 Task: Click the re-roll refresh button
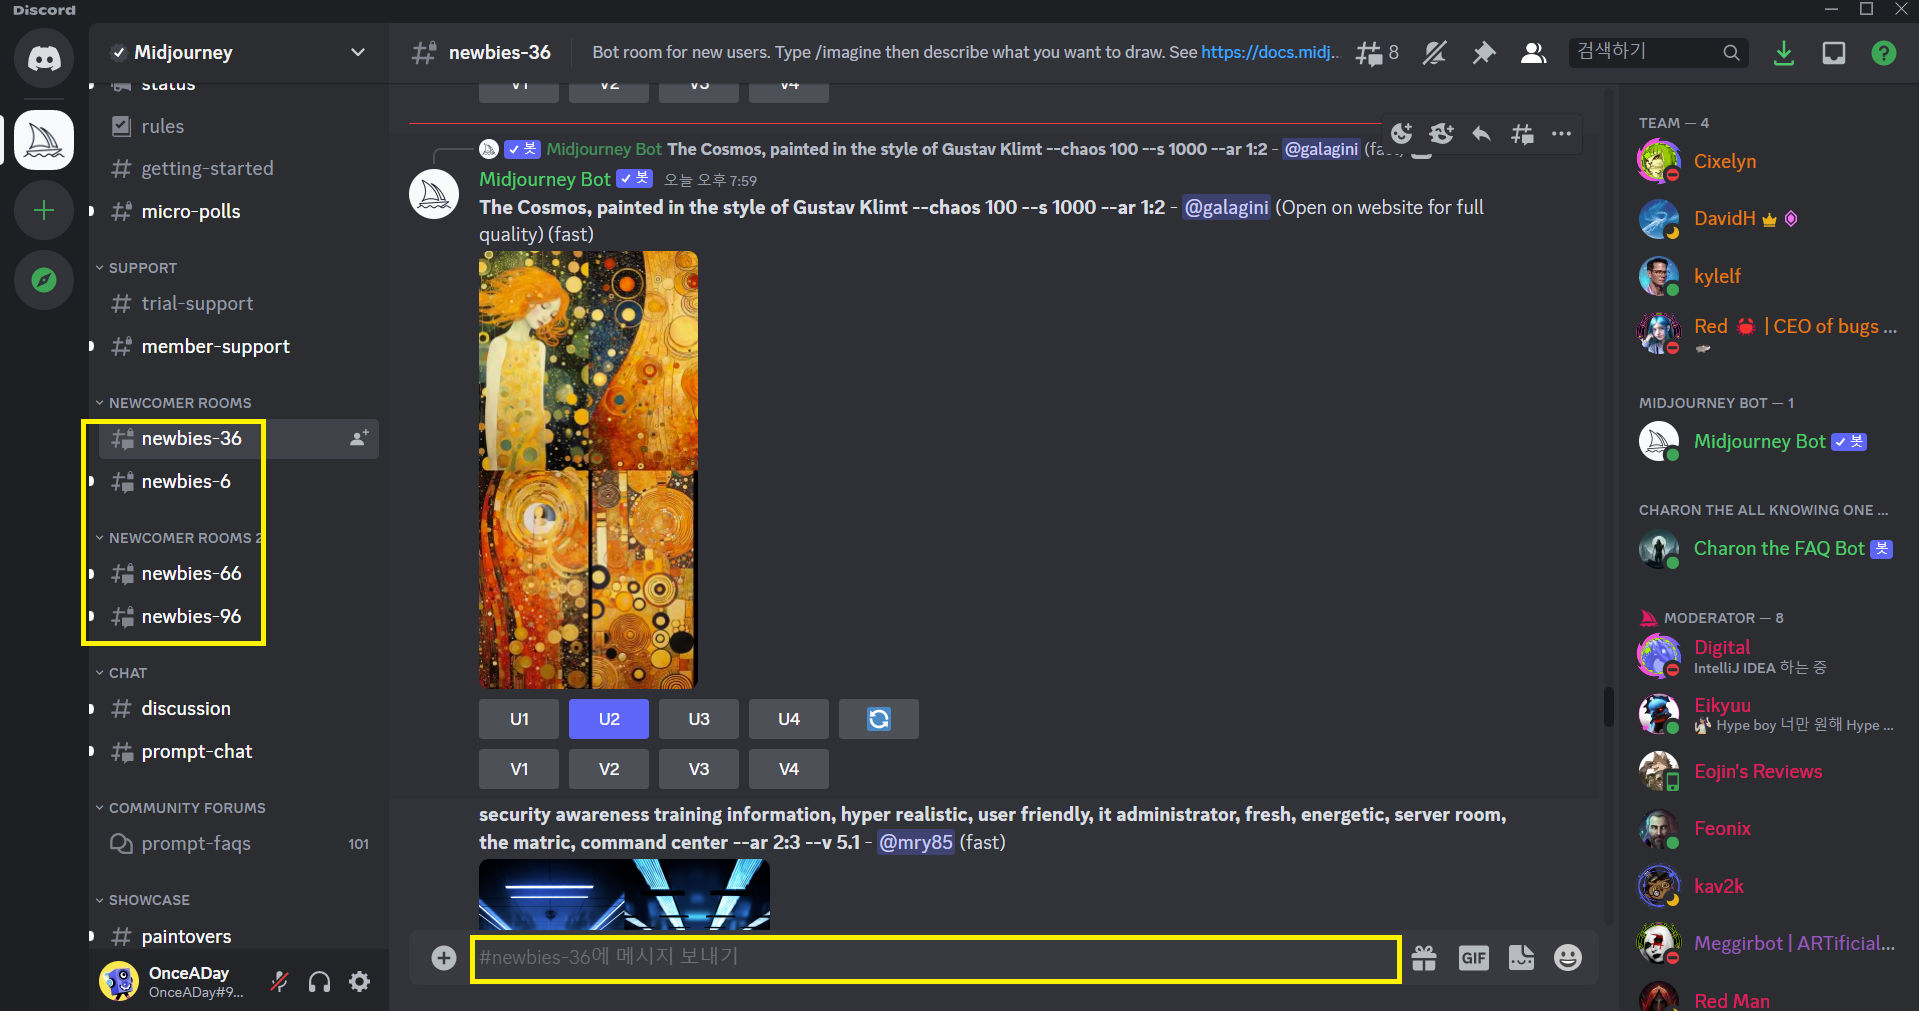click(x=879, y=719)
